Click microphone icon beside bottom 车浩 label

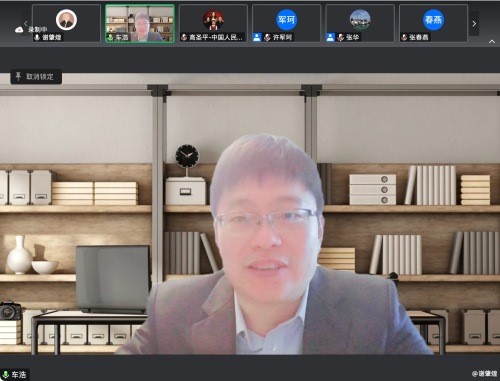tap(6, 375)
